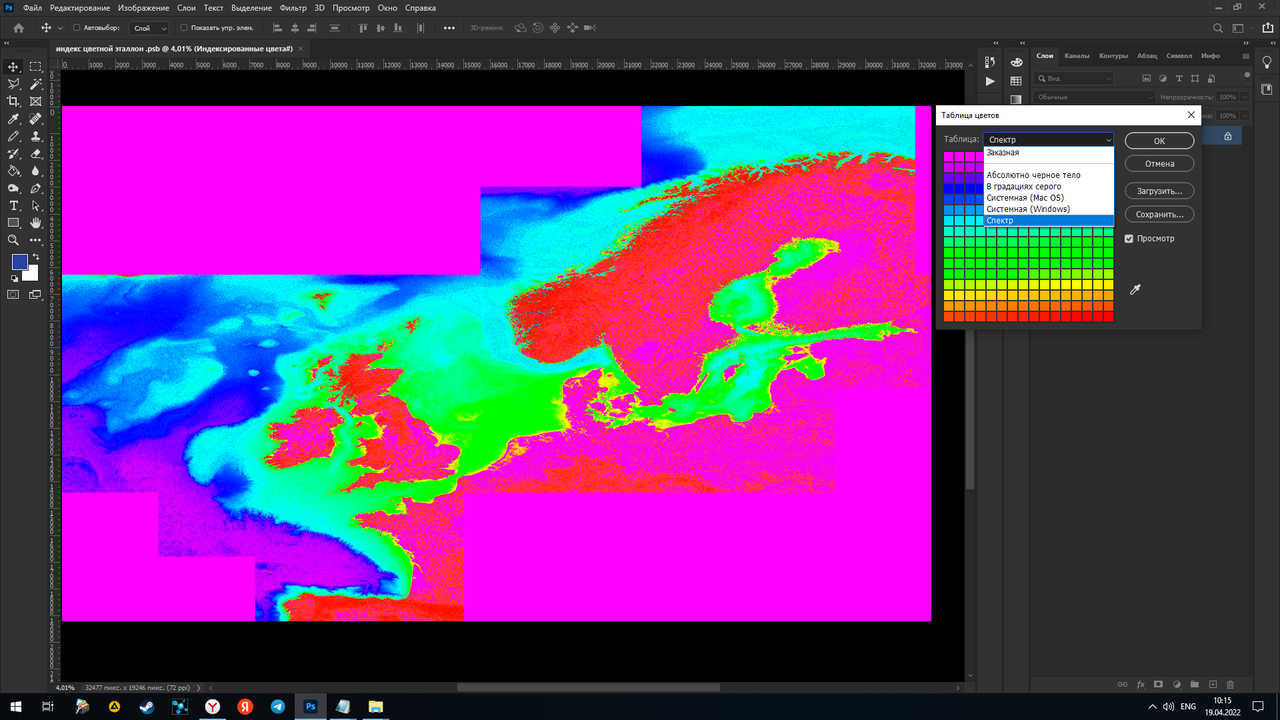Select the Zoom tool in left toolbar
Screen dimensions: 1280x720
[14, 240]
